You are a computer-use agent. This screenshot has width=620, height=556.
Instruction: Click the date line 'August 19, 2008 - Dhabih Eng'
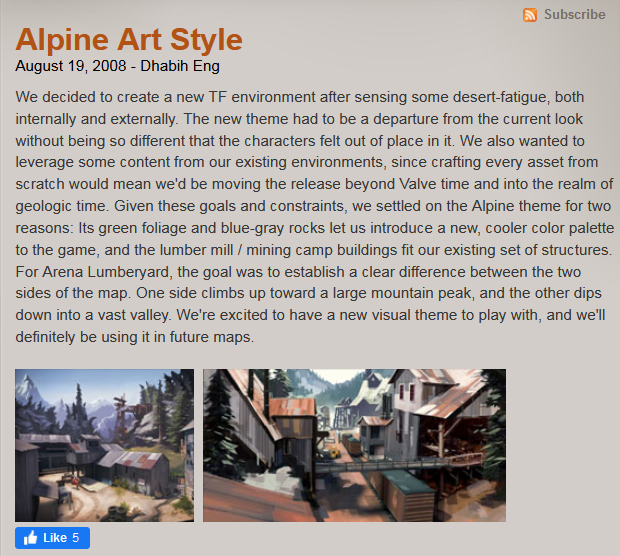click(117, 66)
